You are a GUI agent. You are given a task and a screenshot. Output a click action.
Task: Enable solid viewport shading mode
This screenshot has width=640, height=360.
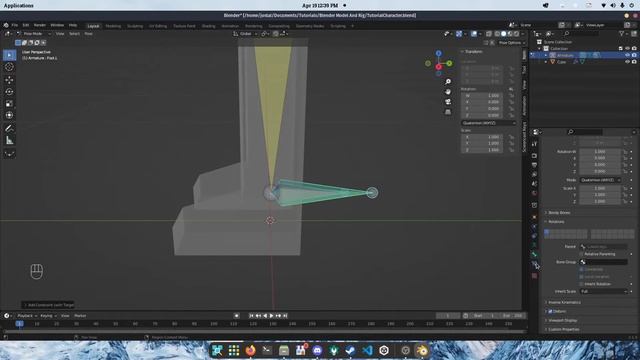click(x=503, y=34)
